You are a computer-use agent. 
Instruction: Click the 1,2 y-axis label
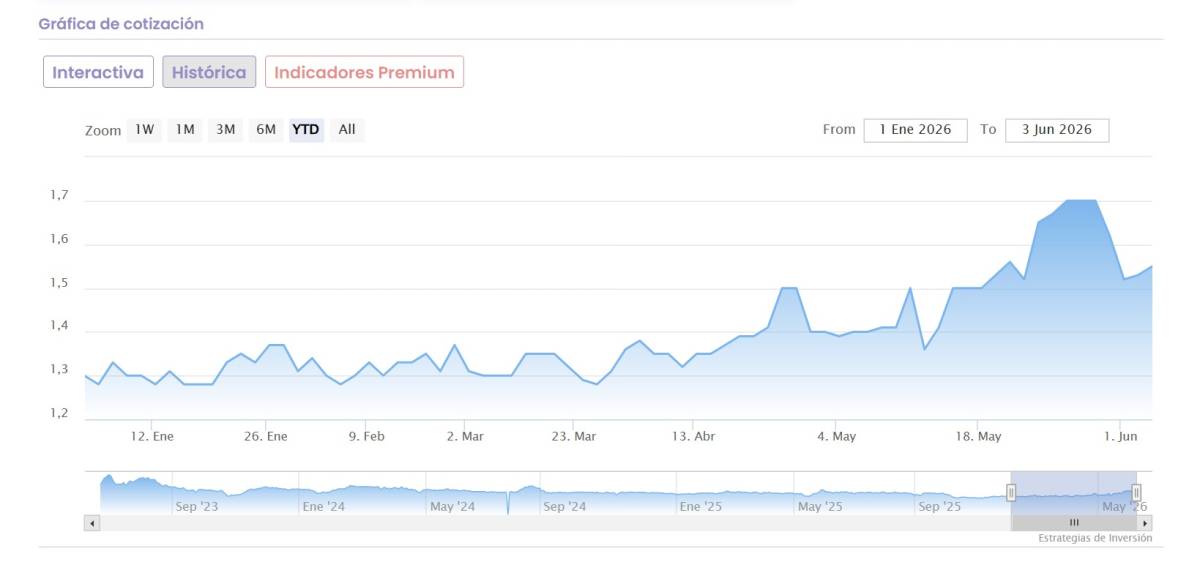pos(59,413)
